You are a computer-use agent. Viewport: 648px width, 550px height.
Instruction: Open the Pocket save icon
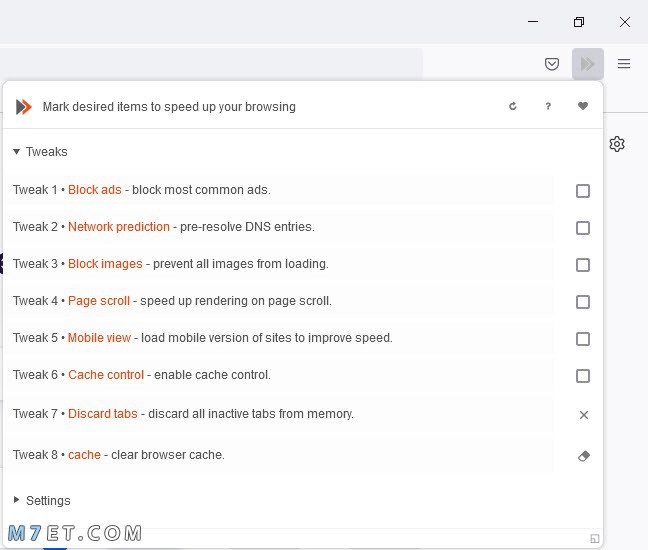(x=552, y=64)
